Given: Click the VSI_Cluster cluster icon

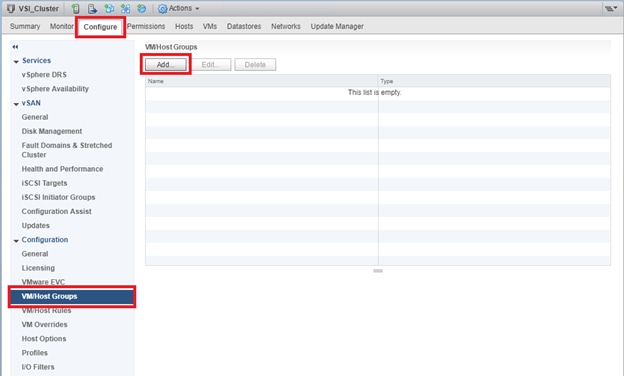Looking at the screenshot, I should point(11,8).
